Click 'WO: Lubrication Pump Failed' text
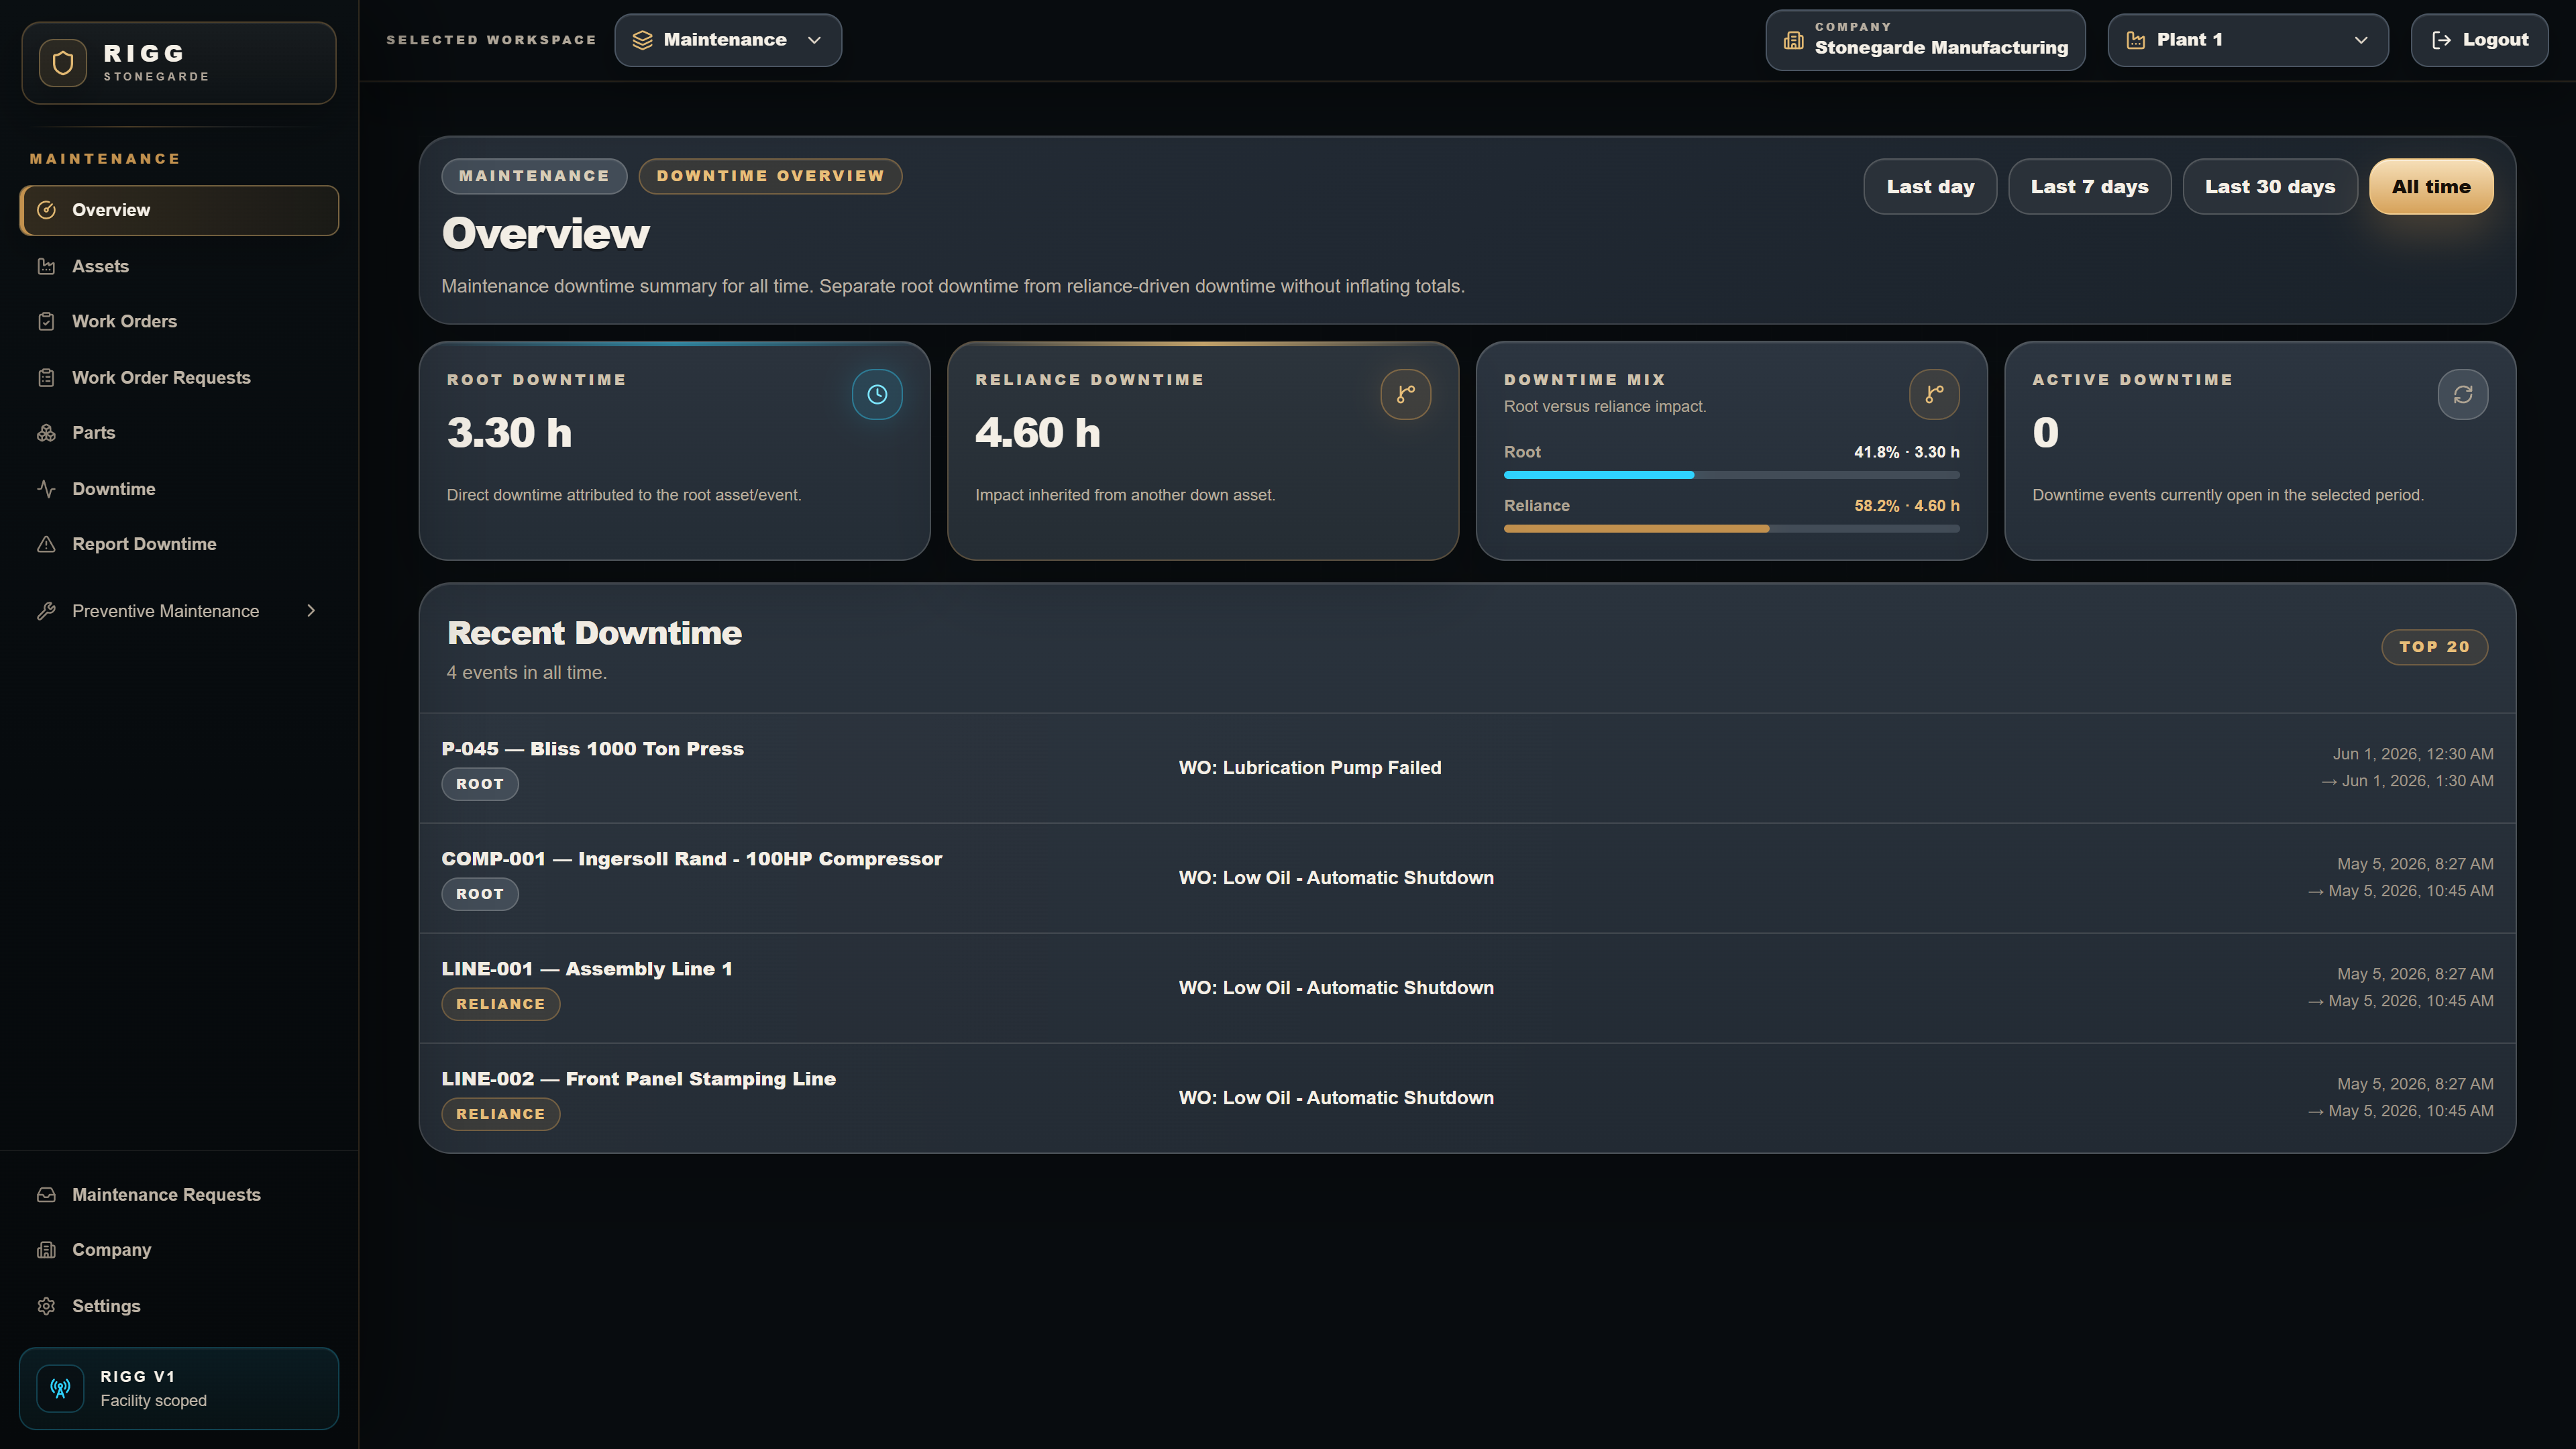This screenshot has width=2576, height=1449. coord(1310,768)
